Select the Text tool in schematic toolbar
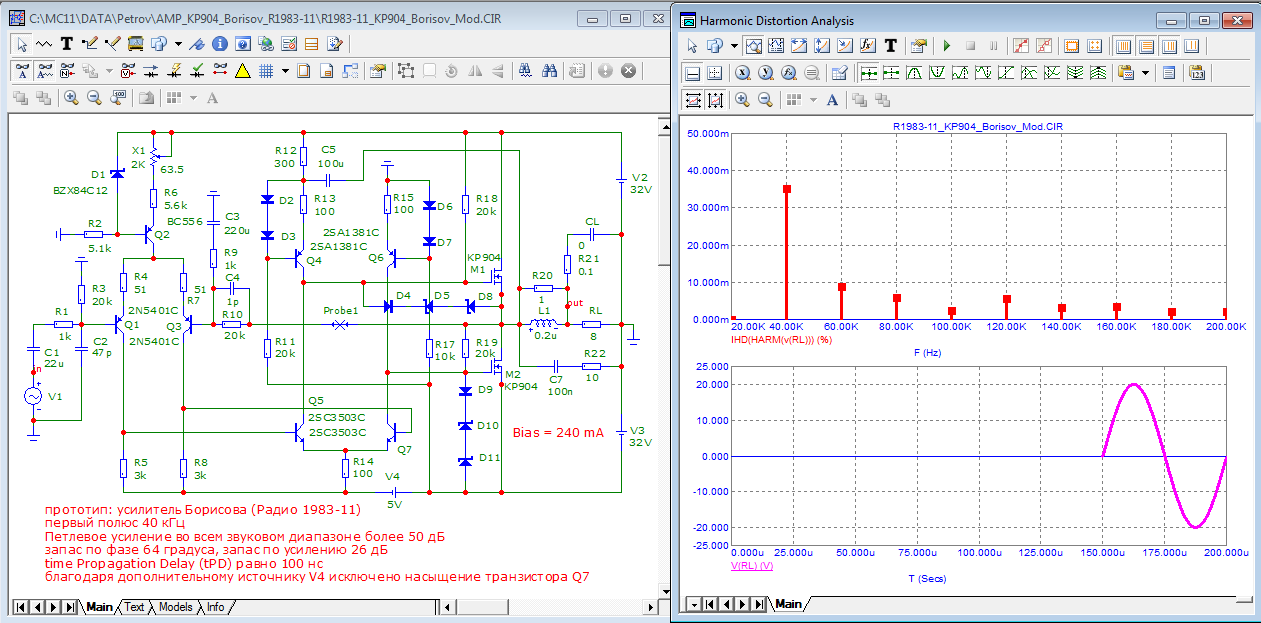This screenshot has width=1261, height=623. pyautogui.click(x=67, y=44)
